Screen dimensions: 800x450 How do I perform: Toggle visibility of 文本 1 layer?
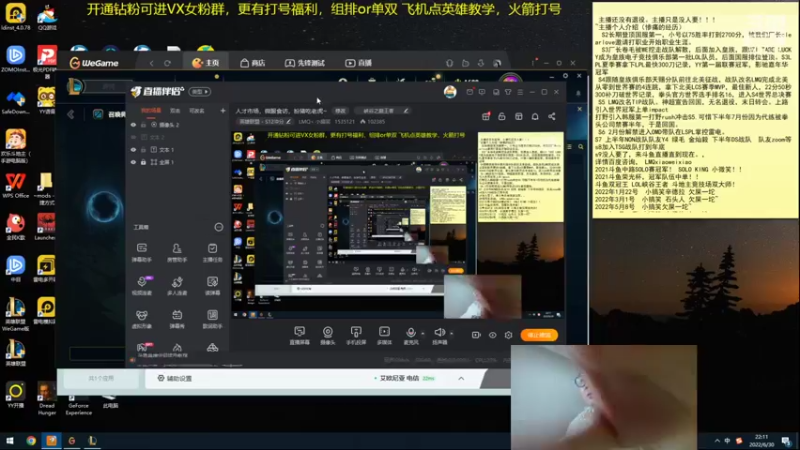134,149
